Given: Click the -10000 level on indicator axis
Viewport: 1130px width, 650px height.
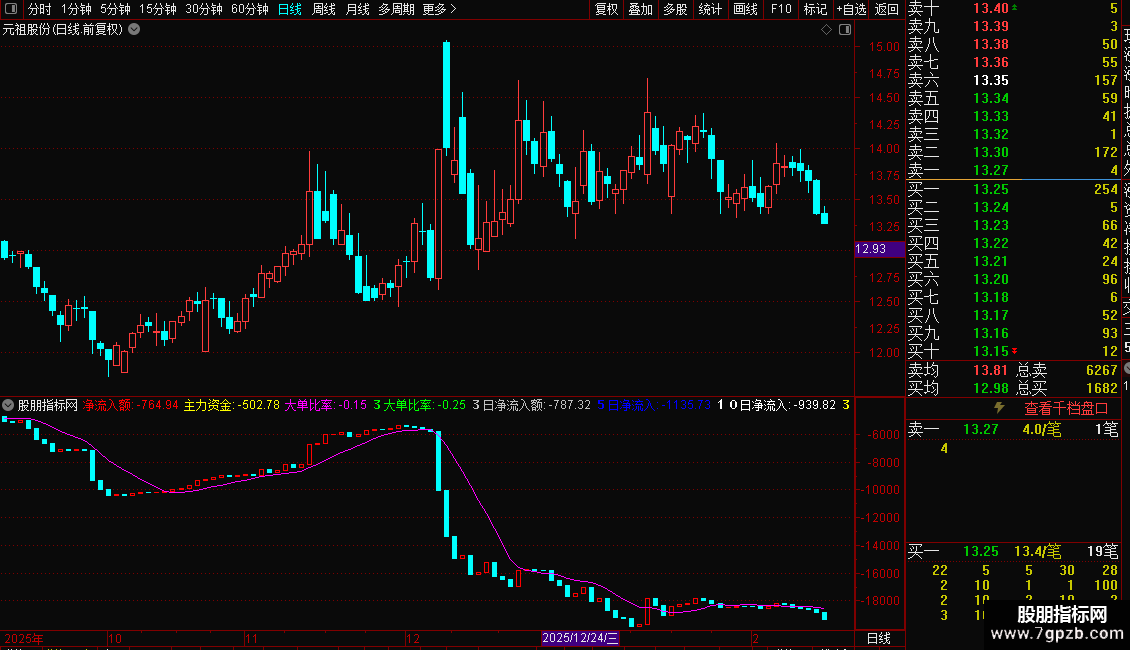Looking at the screenshot, I should coord(881,490).
